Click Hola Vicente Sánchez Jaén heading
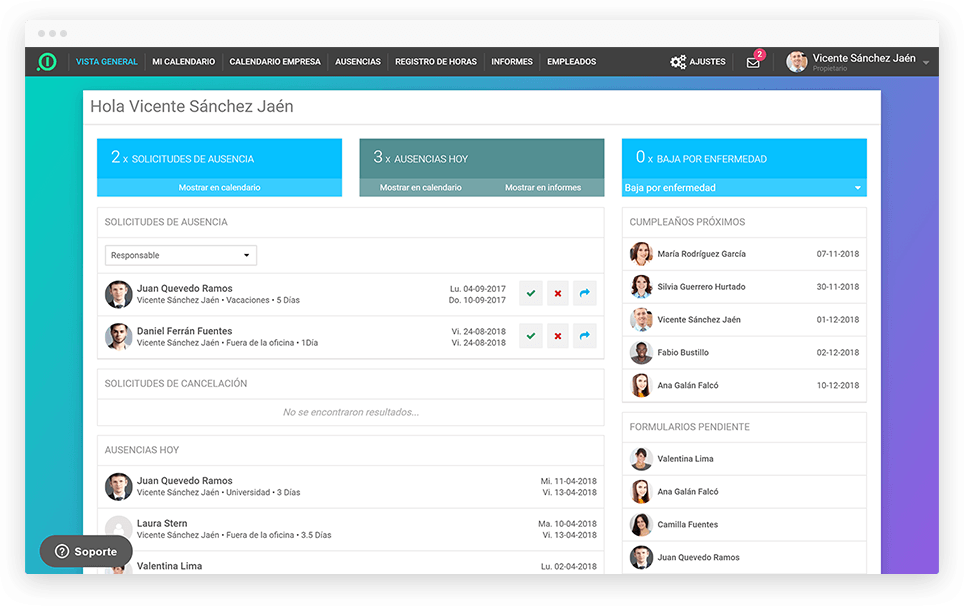 tap(192, 106)
